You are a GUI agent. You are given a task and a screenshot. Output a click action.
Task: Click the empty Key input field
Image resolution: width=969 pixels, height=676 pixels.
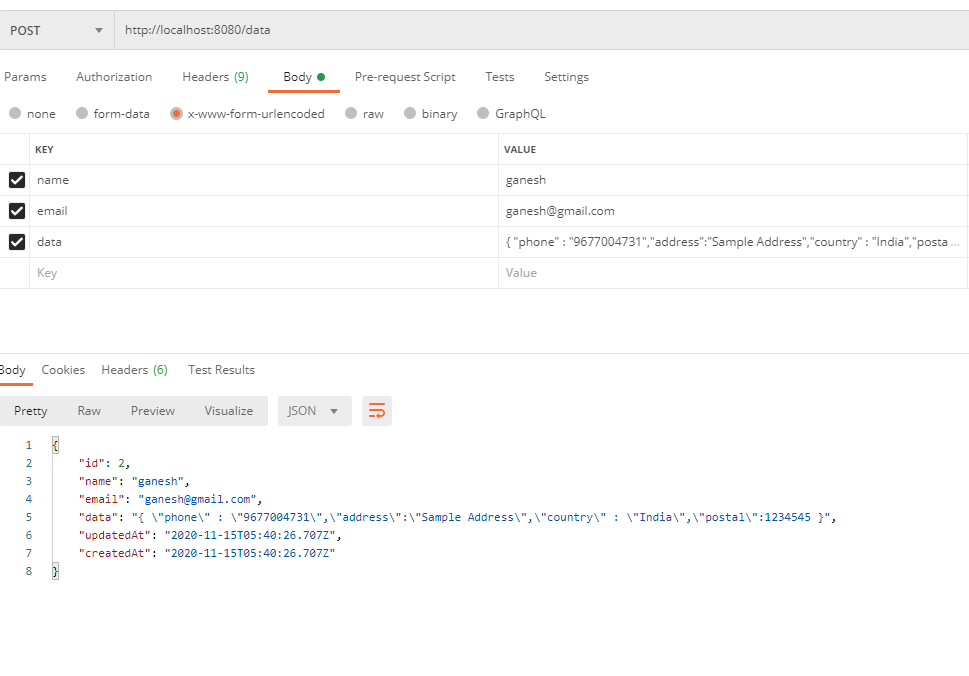pyautogui.click(x=264, y=273)
